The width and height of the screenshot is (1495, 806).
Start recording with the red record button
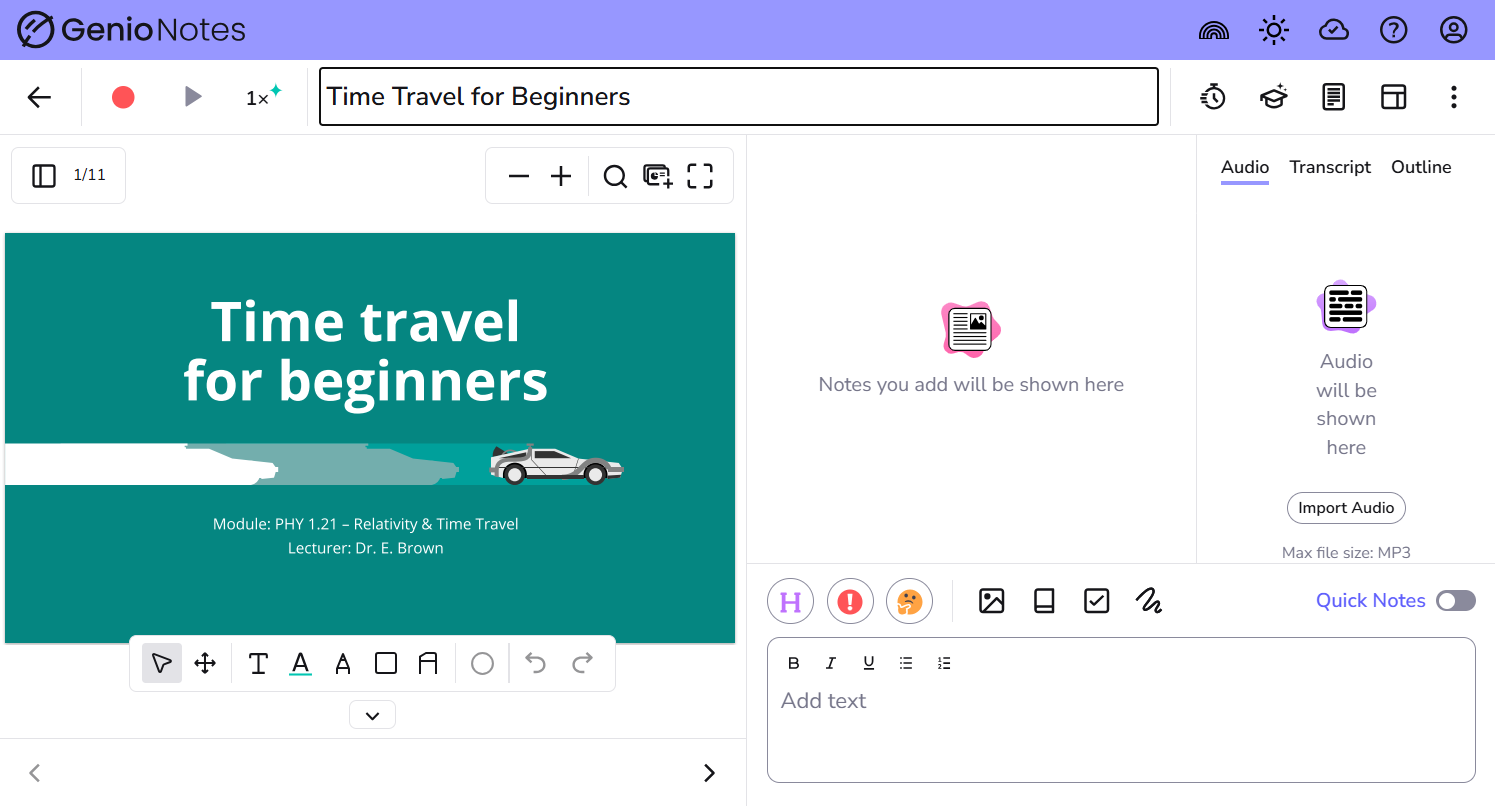[123, 97]
